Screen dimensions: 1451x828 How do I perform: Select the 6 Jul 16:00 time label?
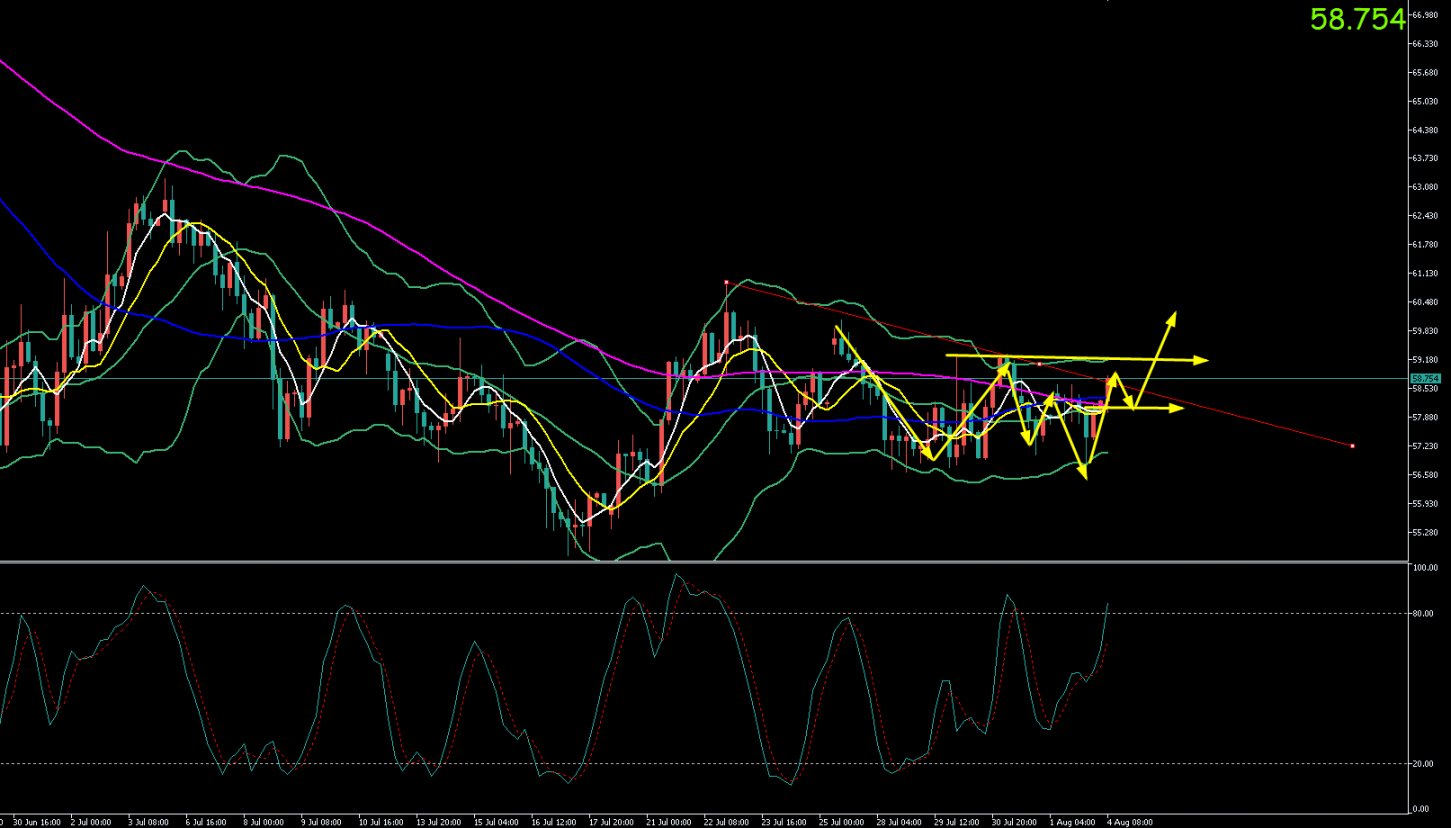tap(206, 822)
